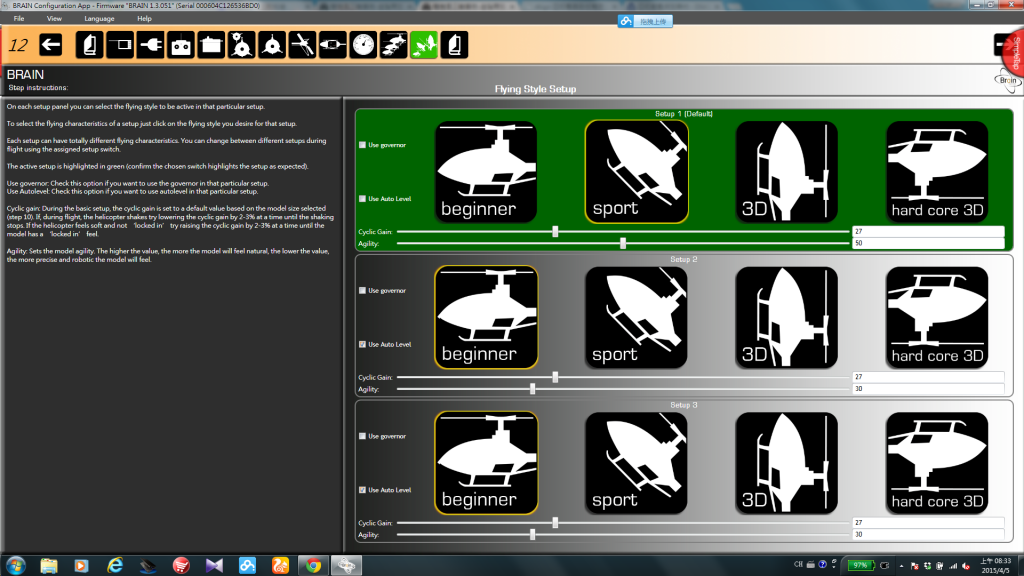Choose sport style in Setup 1
This screenshot has width=1024, height=576.
[636, 172]
